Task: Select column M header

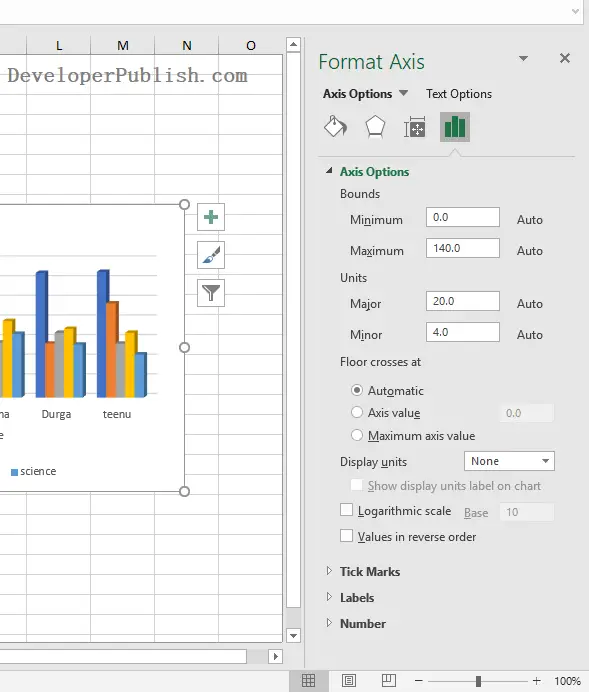Action: [123, 46]
